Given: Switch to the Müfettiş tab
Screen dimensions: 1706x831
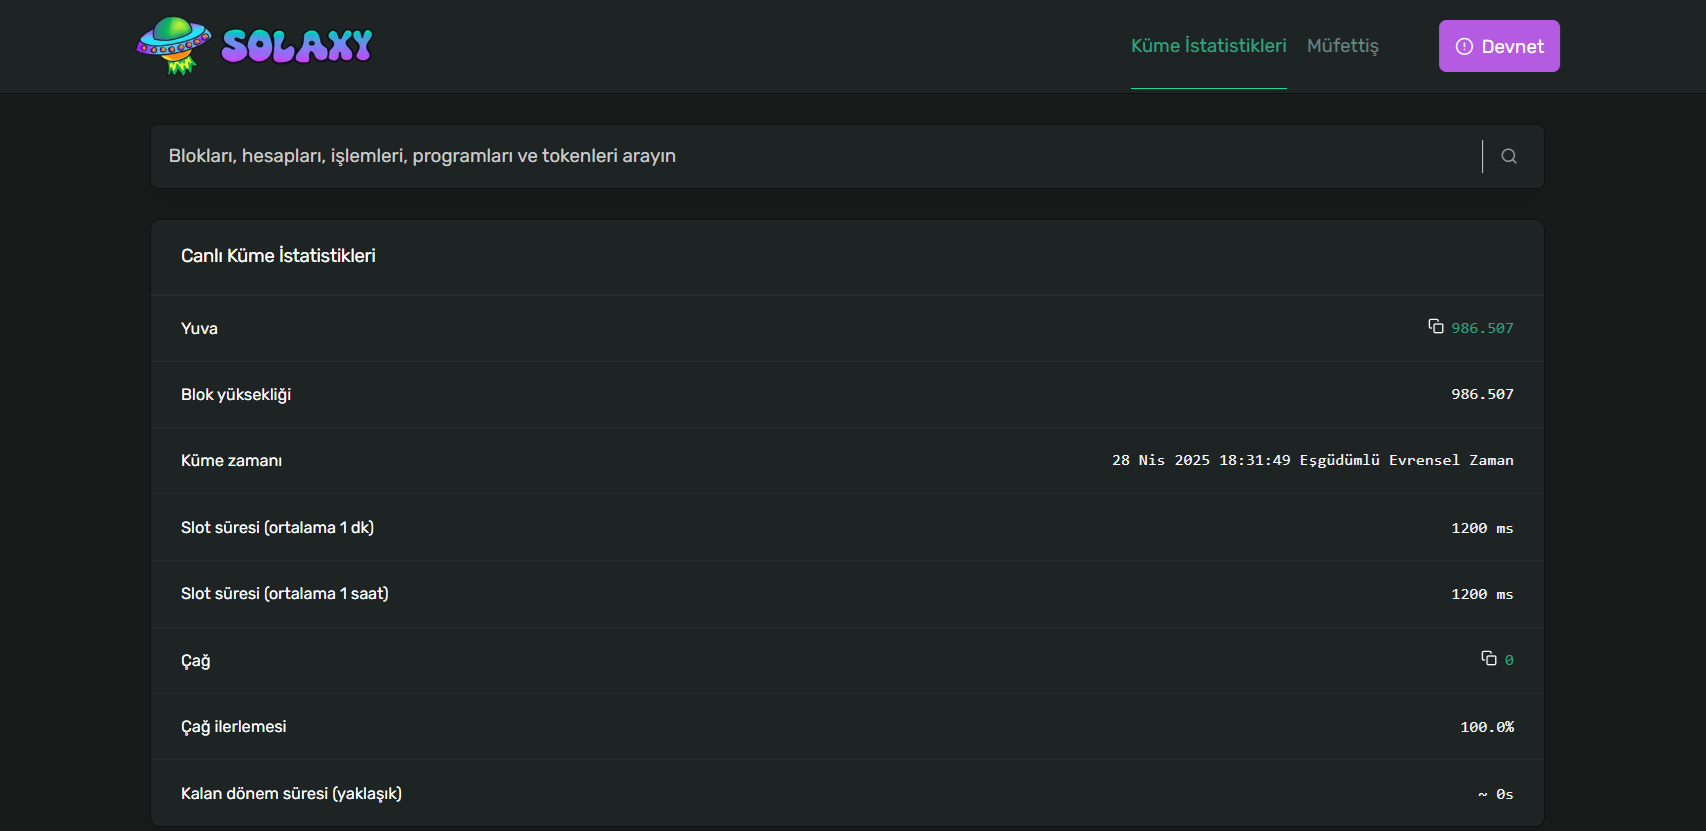Looking at the screenshot, I should point(1343,46).
